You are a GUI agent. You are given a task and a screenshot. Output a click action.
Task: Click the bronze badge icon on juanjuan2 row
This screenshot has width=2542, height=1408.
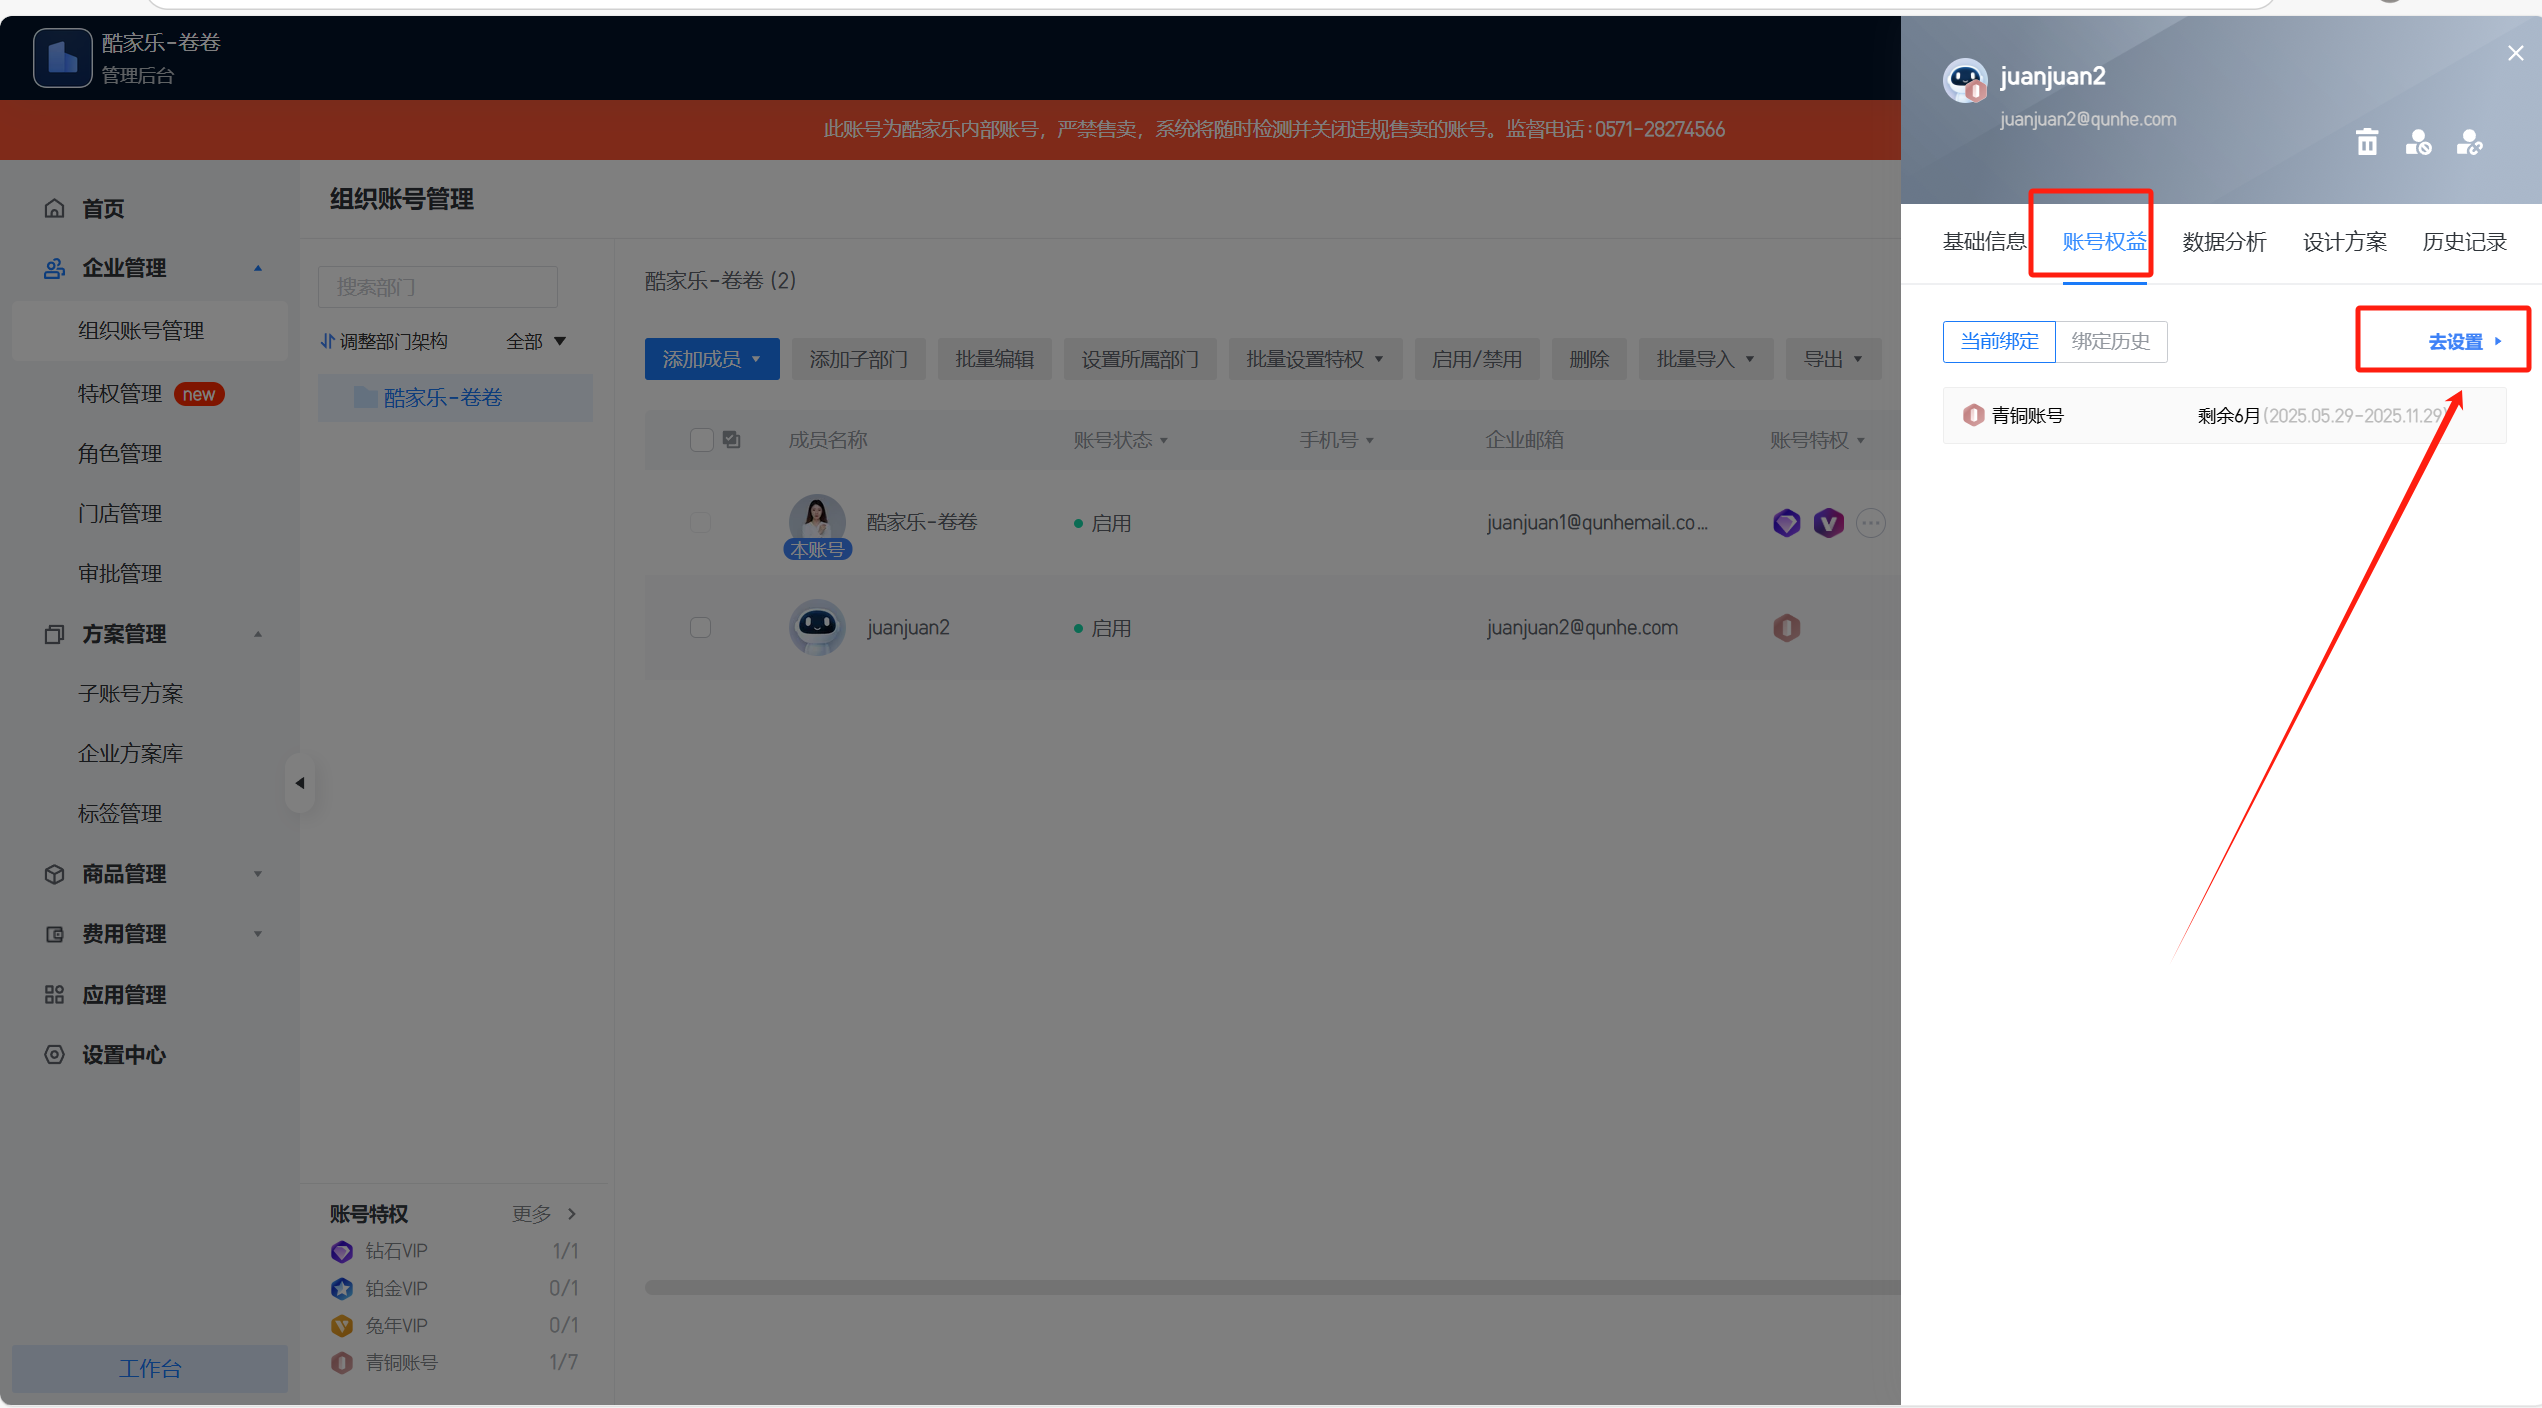click(1786, 628)
